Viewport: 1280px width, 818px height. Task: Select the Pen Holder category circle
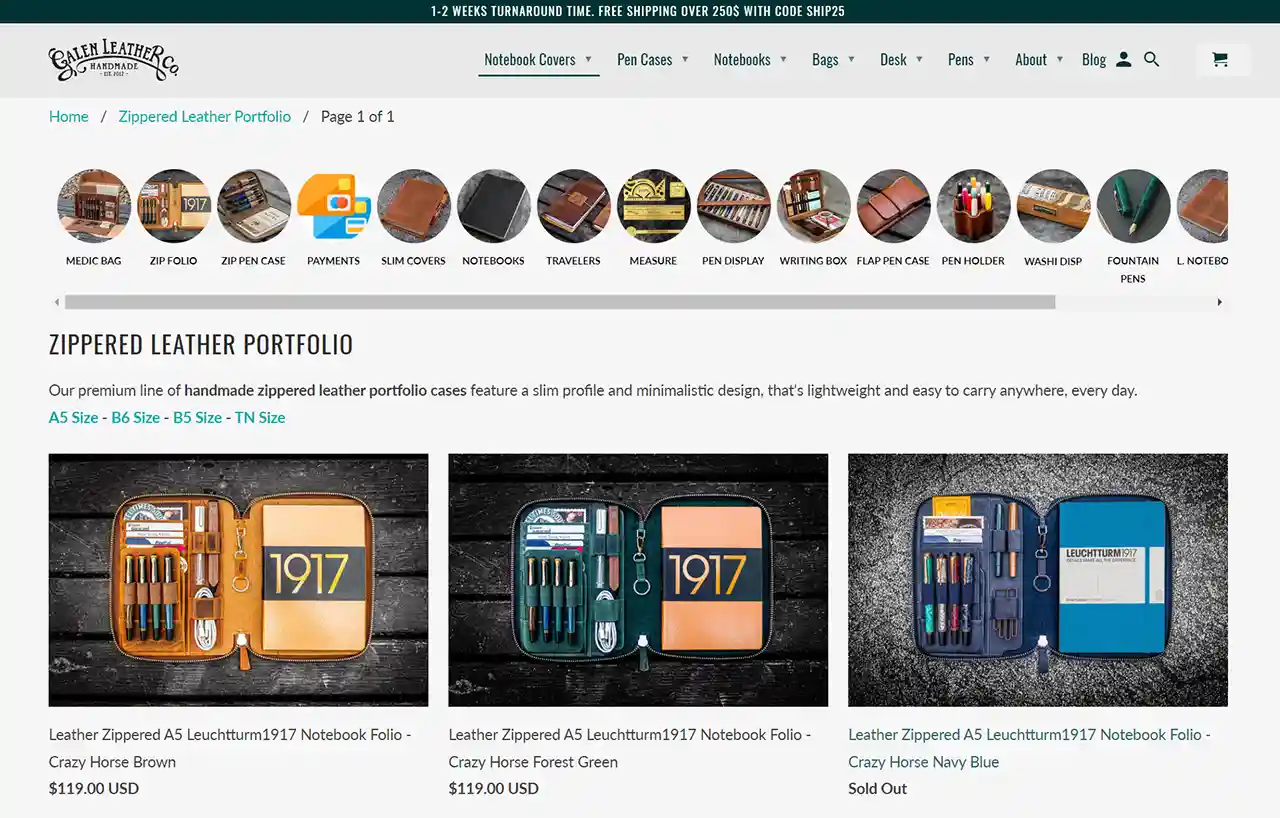[974, 206]
